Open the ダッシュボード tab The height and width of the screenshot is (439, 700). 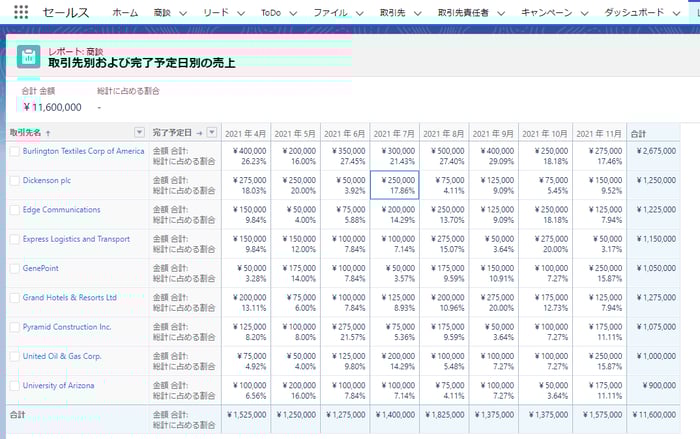634,13
